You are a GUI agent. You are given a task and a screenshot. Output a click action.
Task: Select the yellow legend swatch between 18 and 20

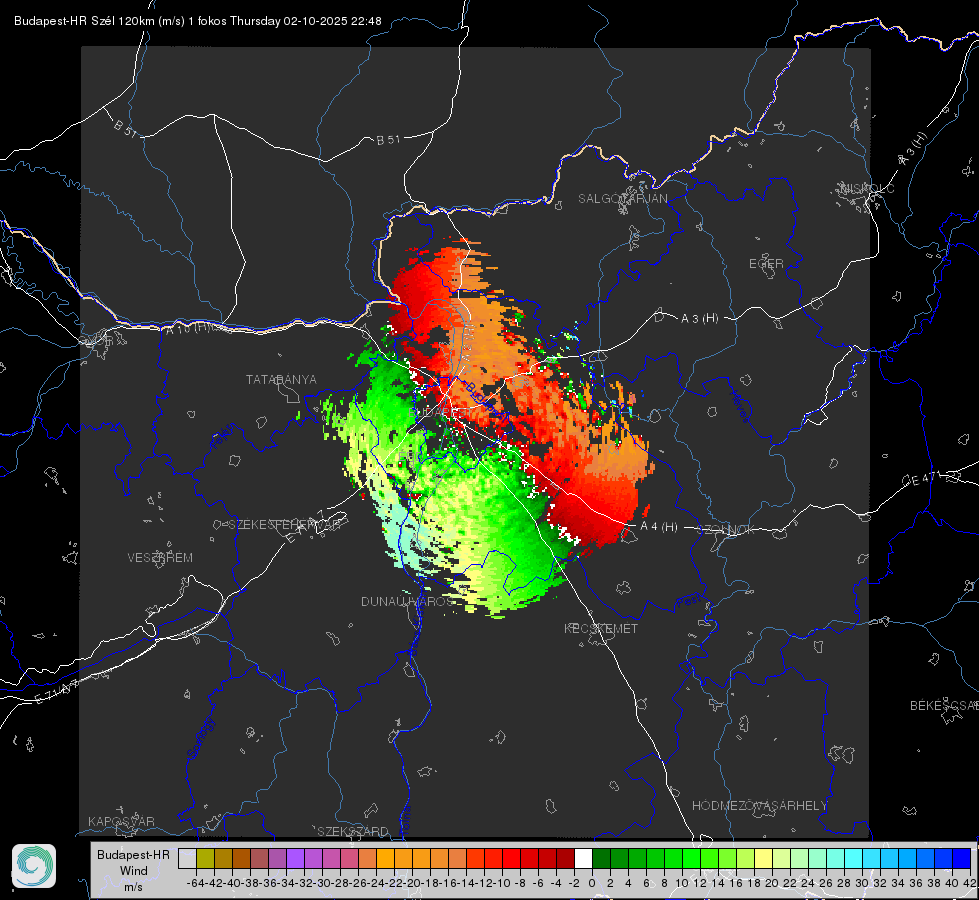[x=763, y=858]
